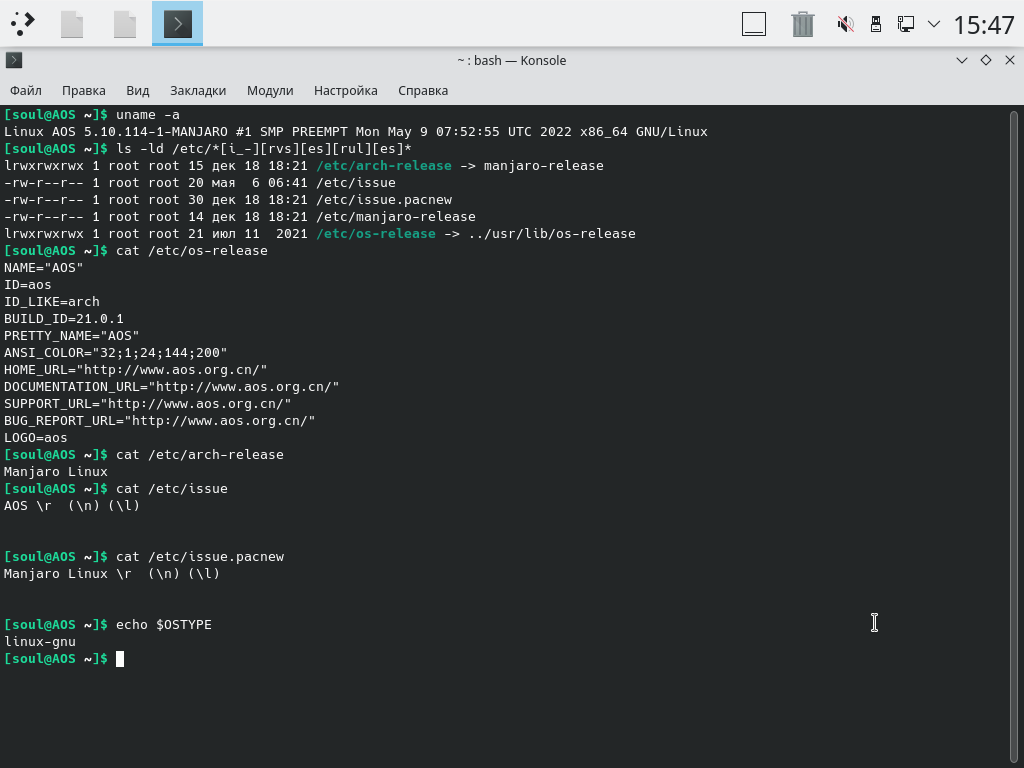Click the 'LOGO=aos' line

click(36, 438)
